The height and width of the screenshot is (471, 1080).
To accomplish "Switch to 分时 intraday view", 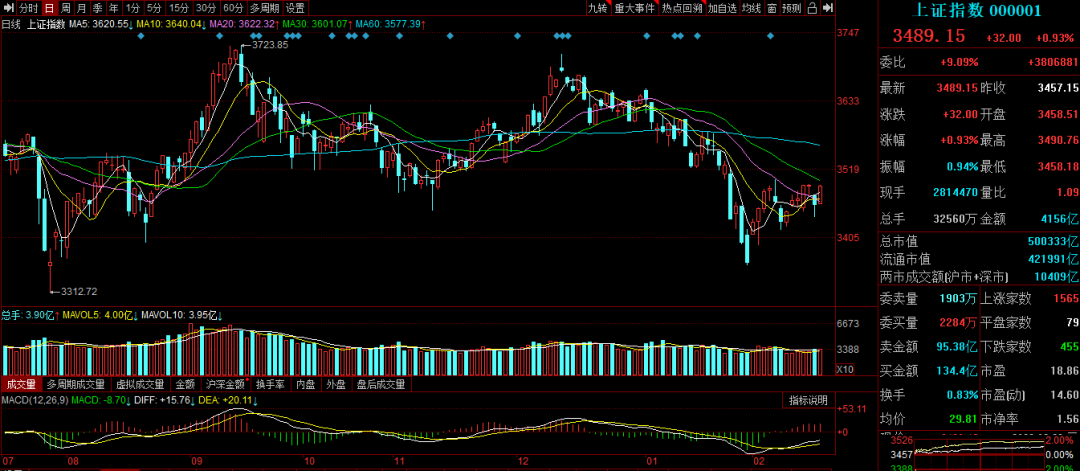I will pos(28,8).
